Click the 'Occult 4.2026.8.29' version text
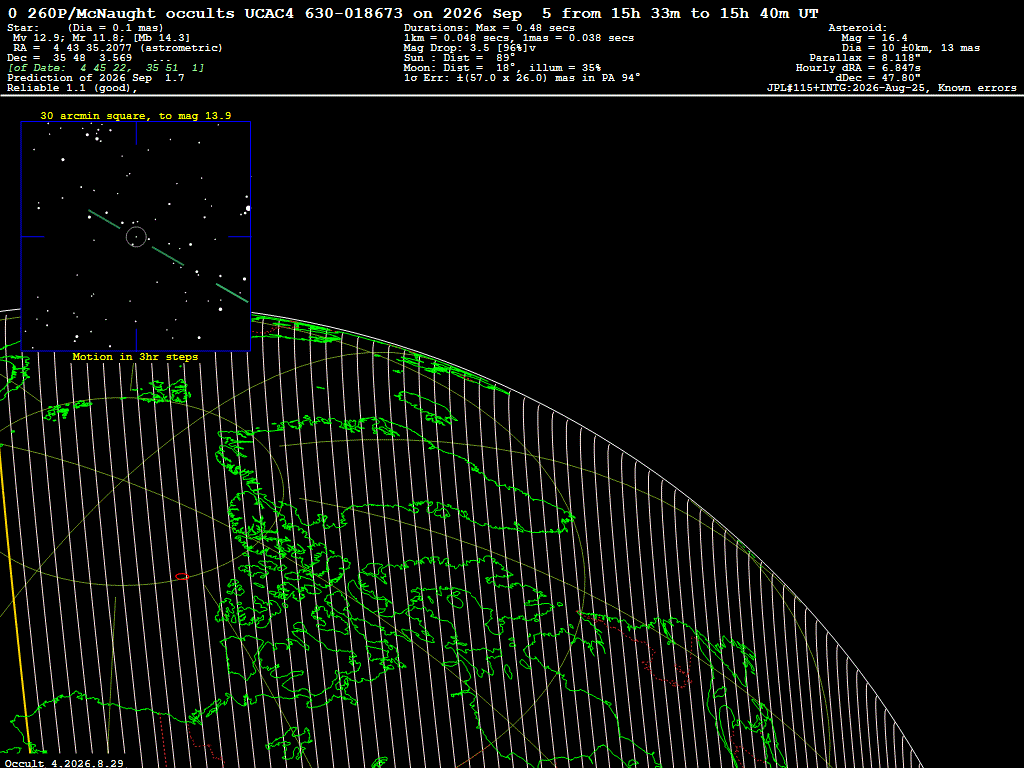 [x=64, y=763]
